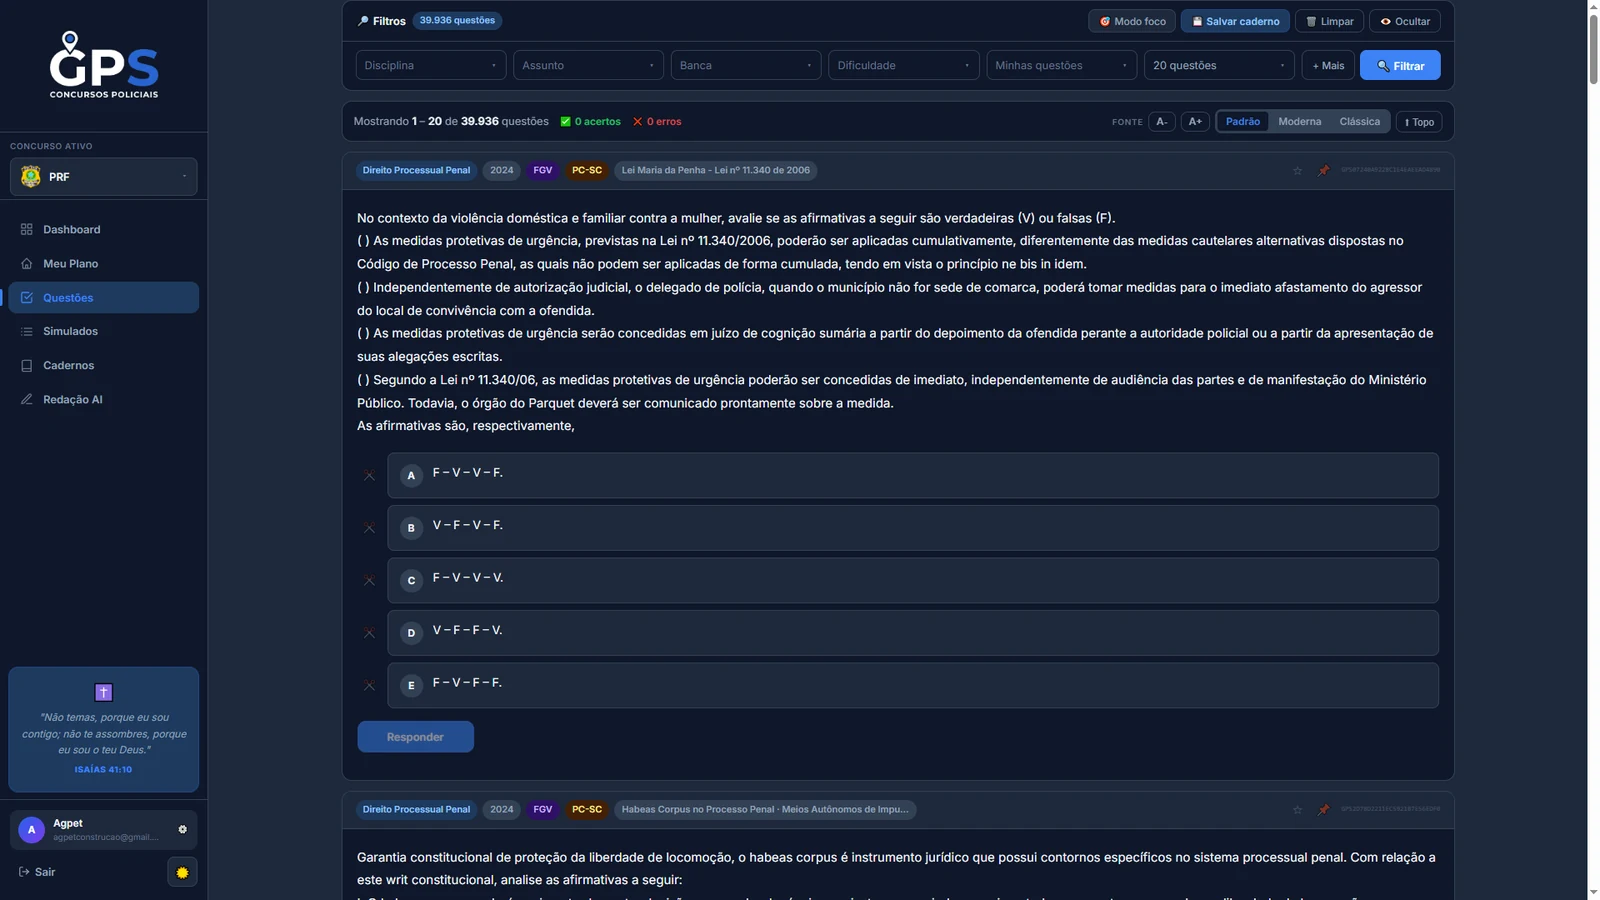Viewport: 1600px width, 900px height.
Task: Open the Assunto filter dropdown
Action: (x=588, y=65)
